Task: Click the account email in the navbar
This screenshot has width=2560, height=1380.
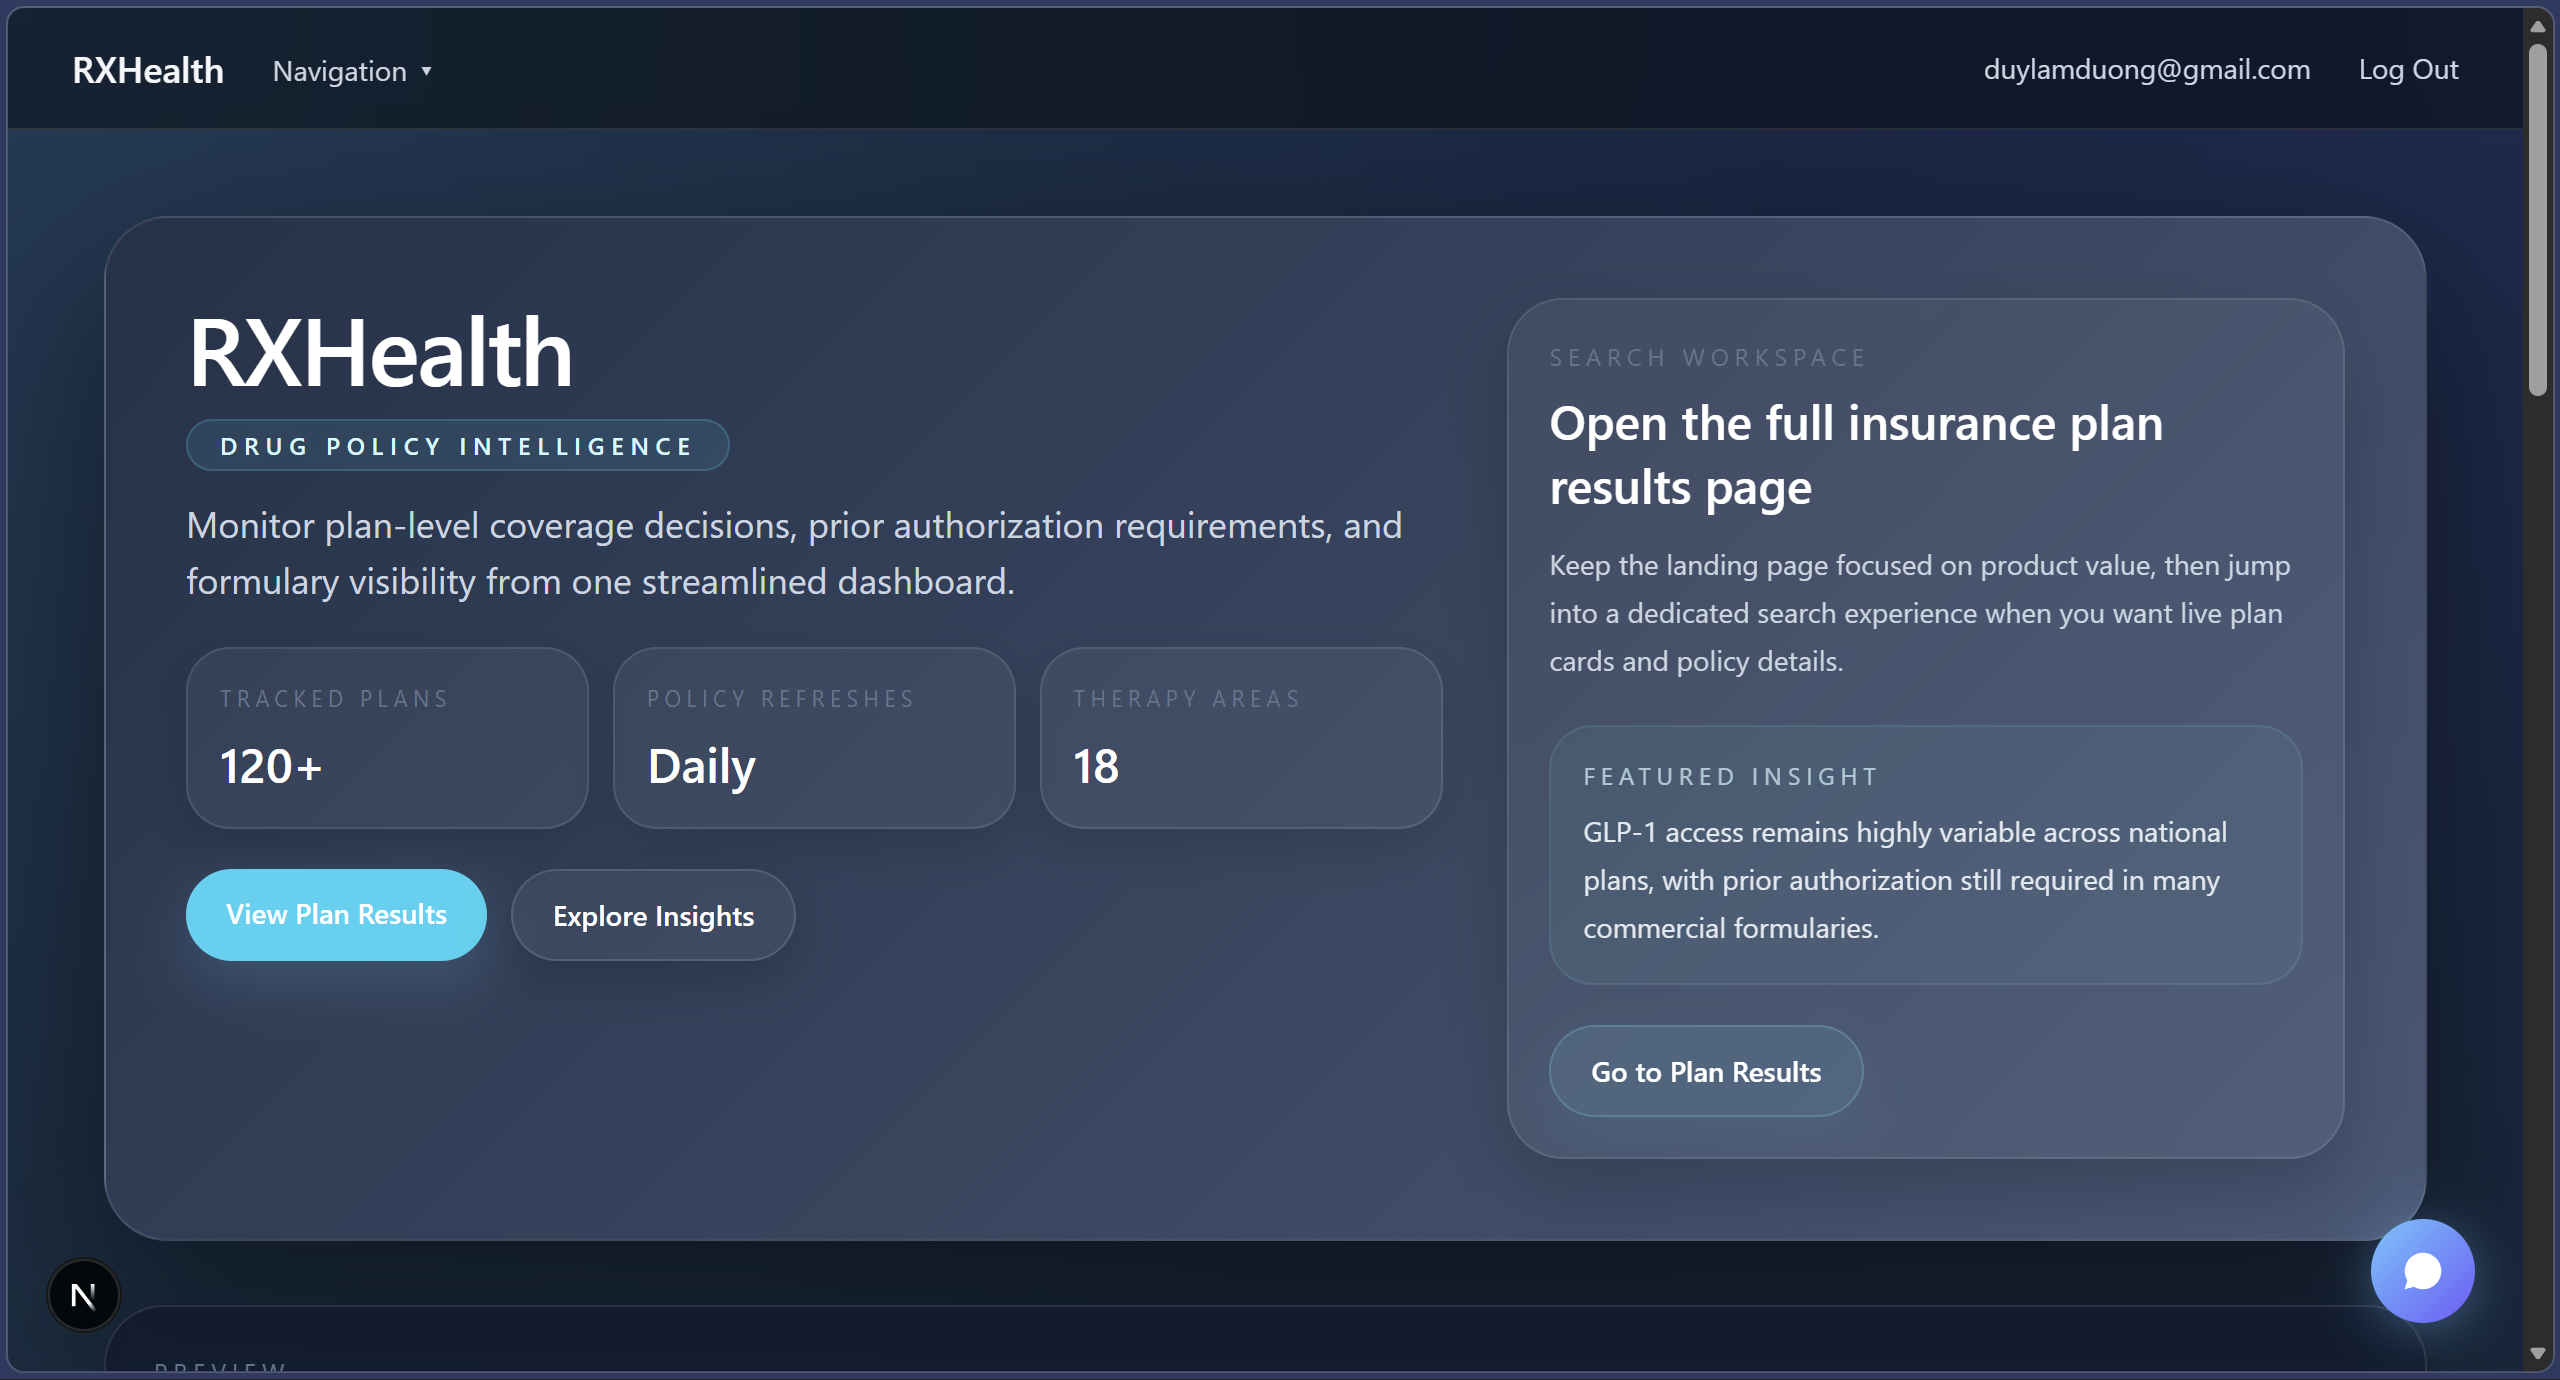Action: pos(2146,69)
